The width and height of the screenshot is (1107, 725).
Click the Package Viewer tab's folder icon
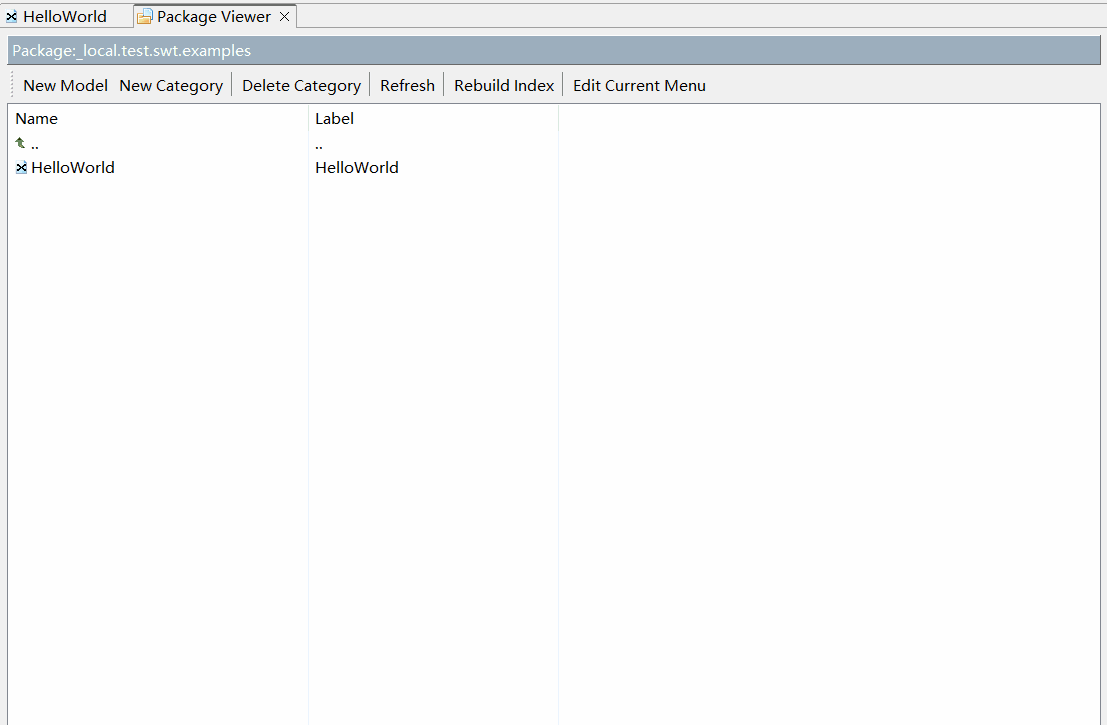click(145, 17)
